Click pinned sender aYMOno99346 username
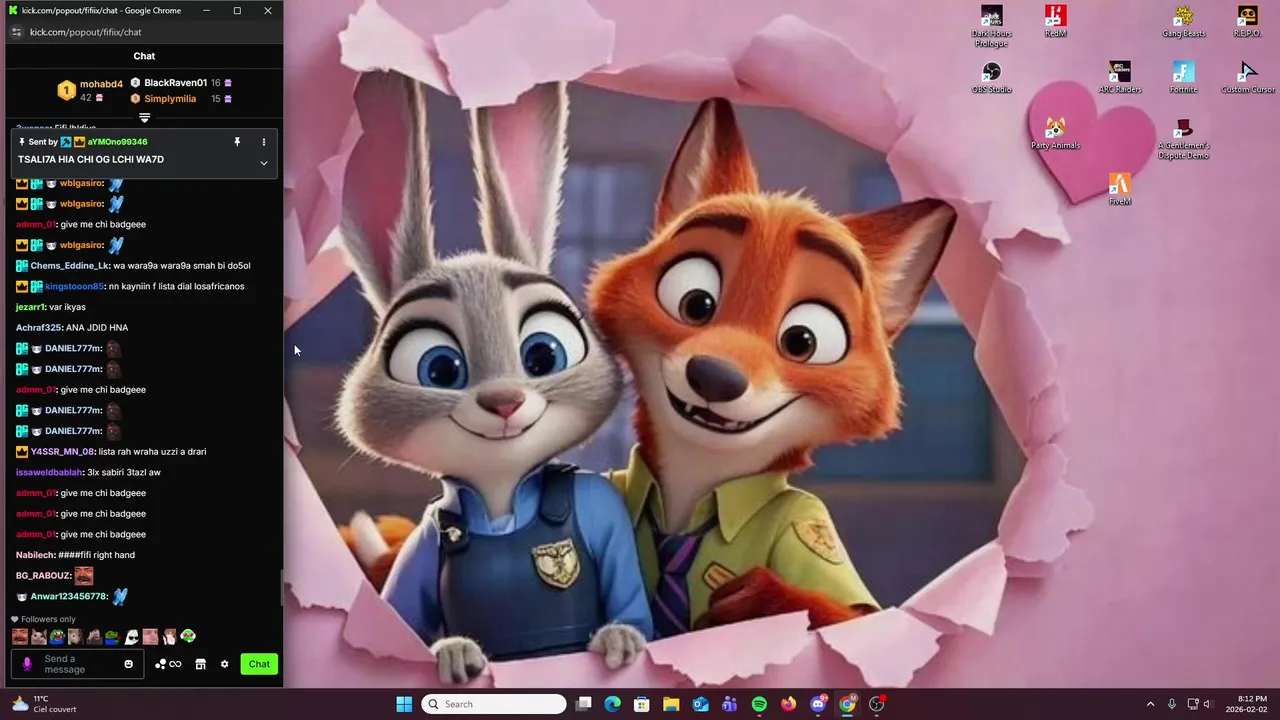This screenshot has height=720, width=1280. [x=117, y=142]
